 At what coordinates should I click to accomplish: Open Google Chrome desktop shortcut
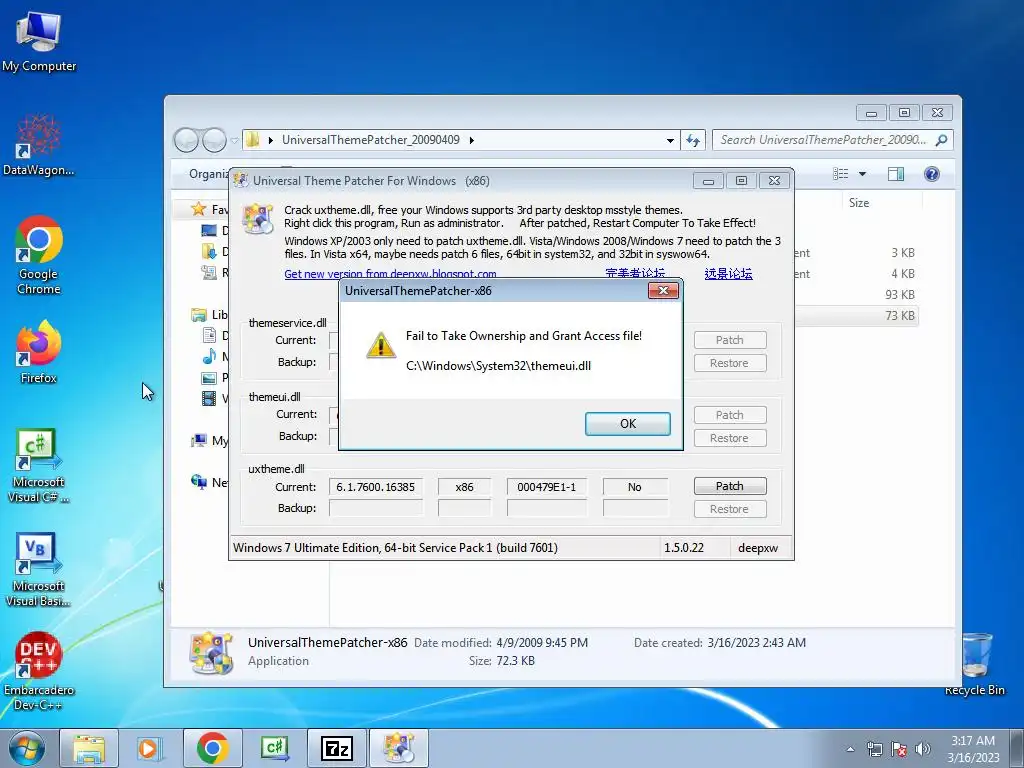[x=39, y=255]
